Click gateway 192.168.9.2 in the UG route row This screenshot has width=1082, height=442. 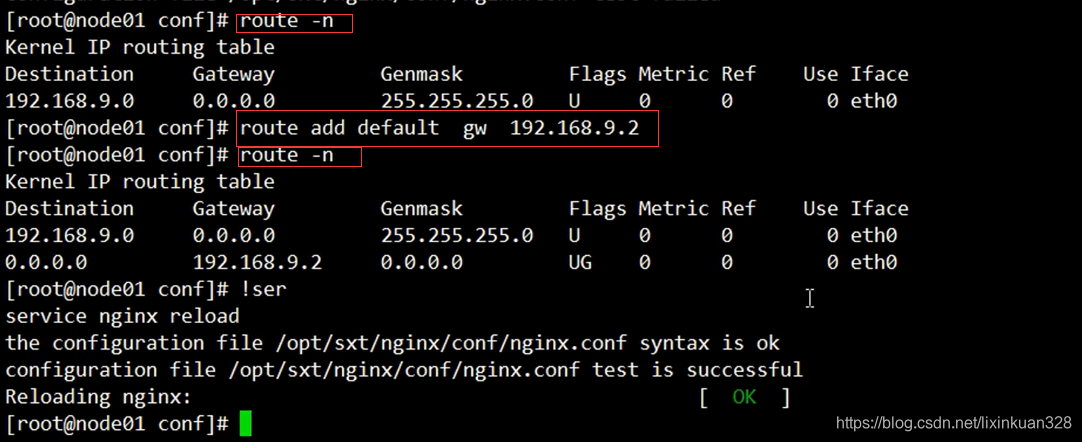pyautogui.click(x=257, y=263)
